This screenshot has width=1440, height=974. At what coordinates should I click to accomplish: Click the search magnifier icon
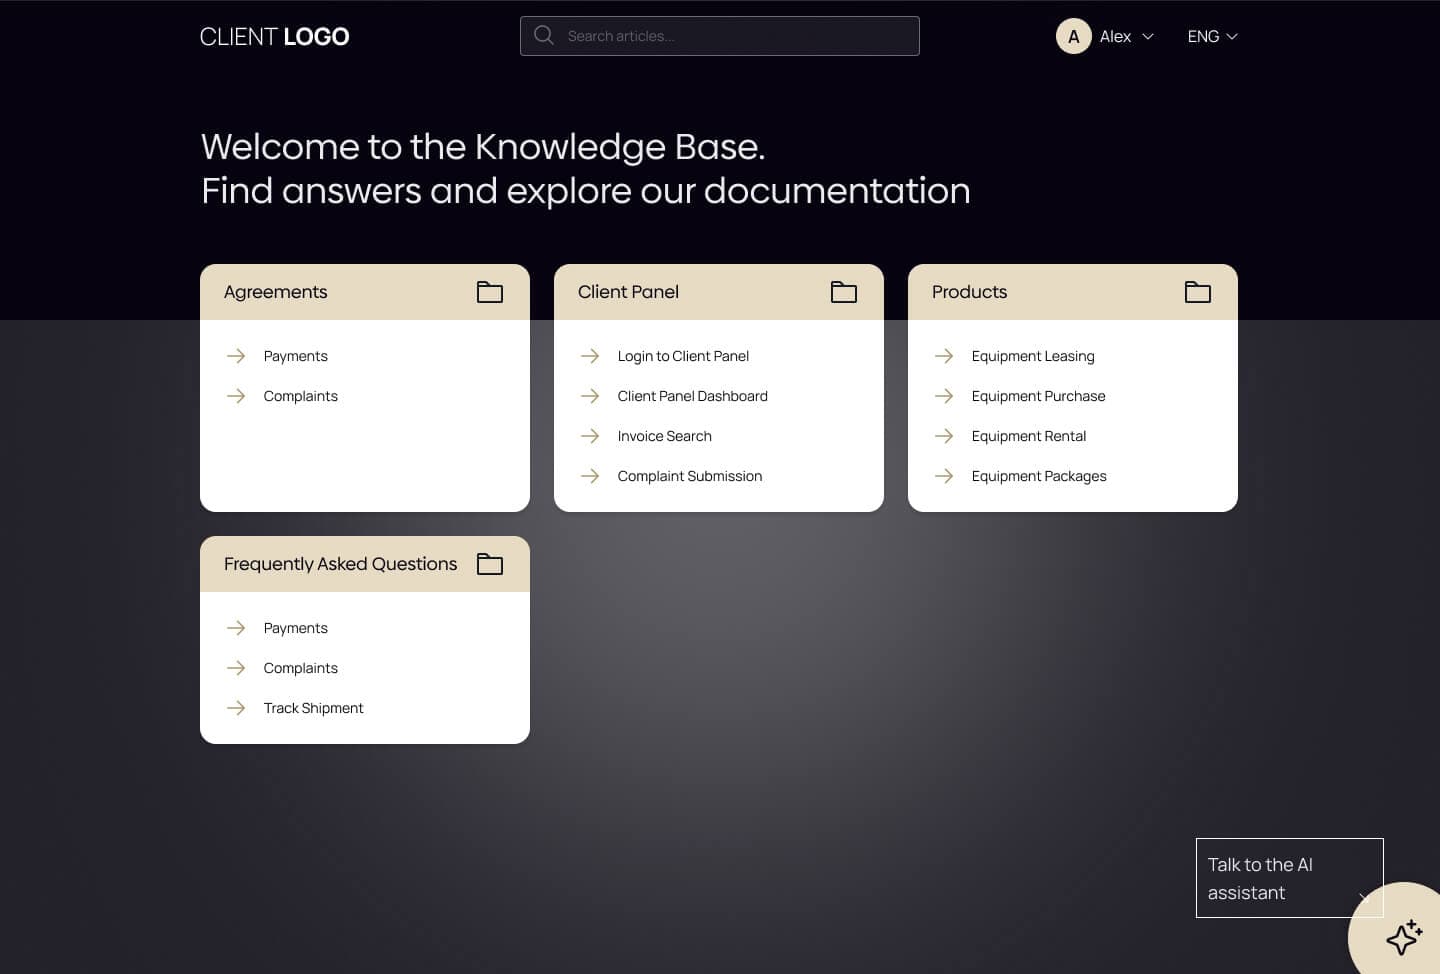point(543,35)
